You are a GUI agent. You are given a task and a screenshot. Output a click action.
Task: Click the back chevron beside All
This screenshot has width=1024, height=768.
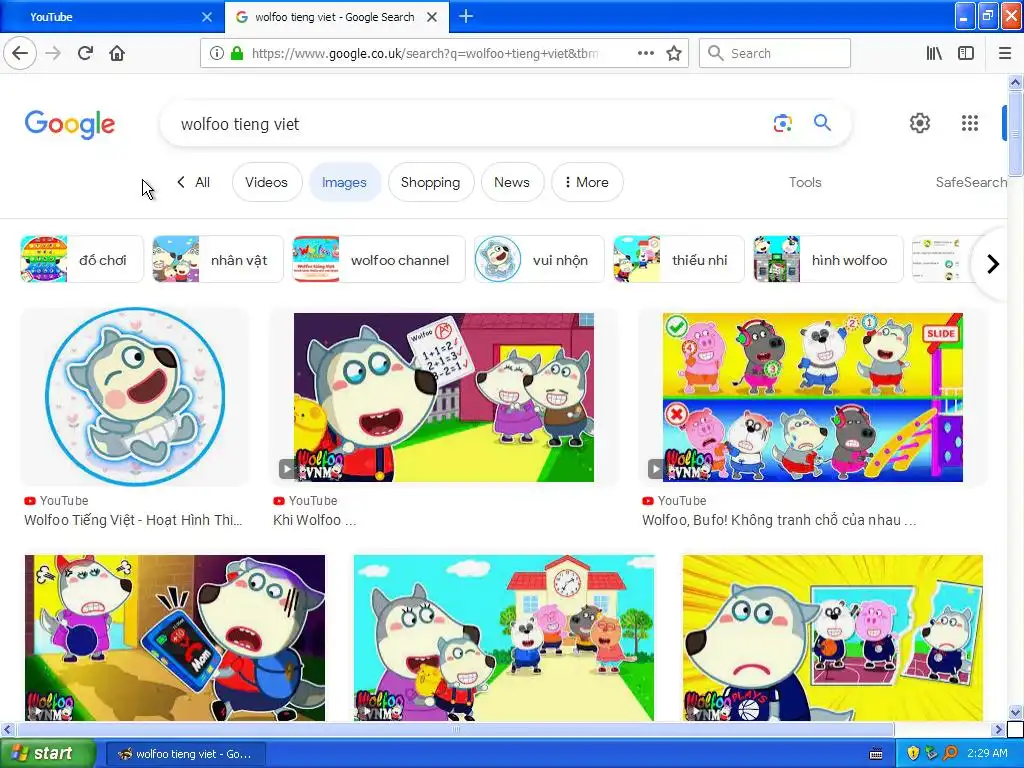click(x=181, y=182)
